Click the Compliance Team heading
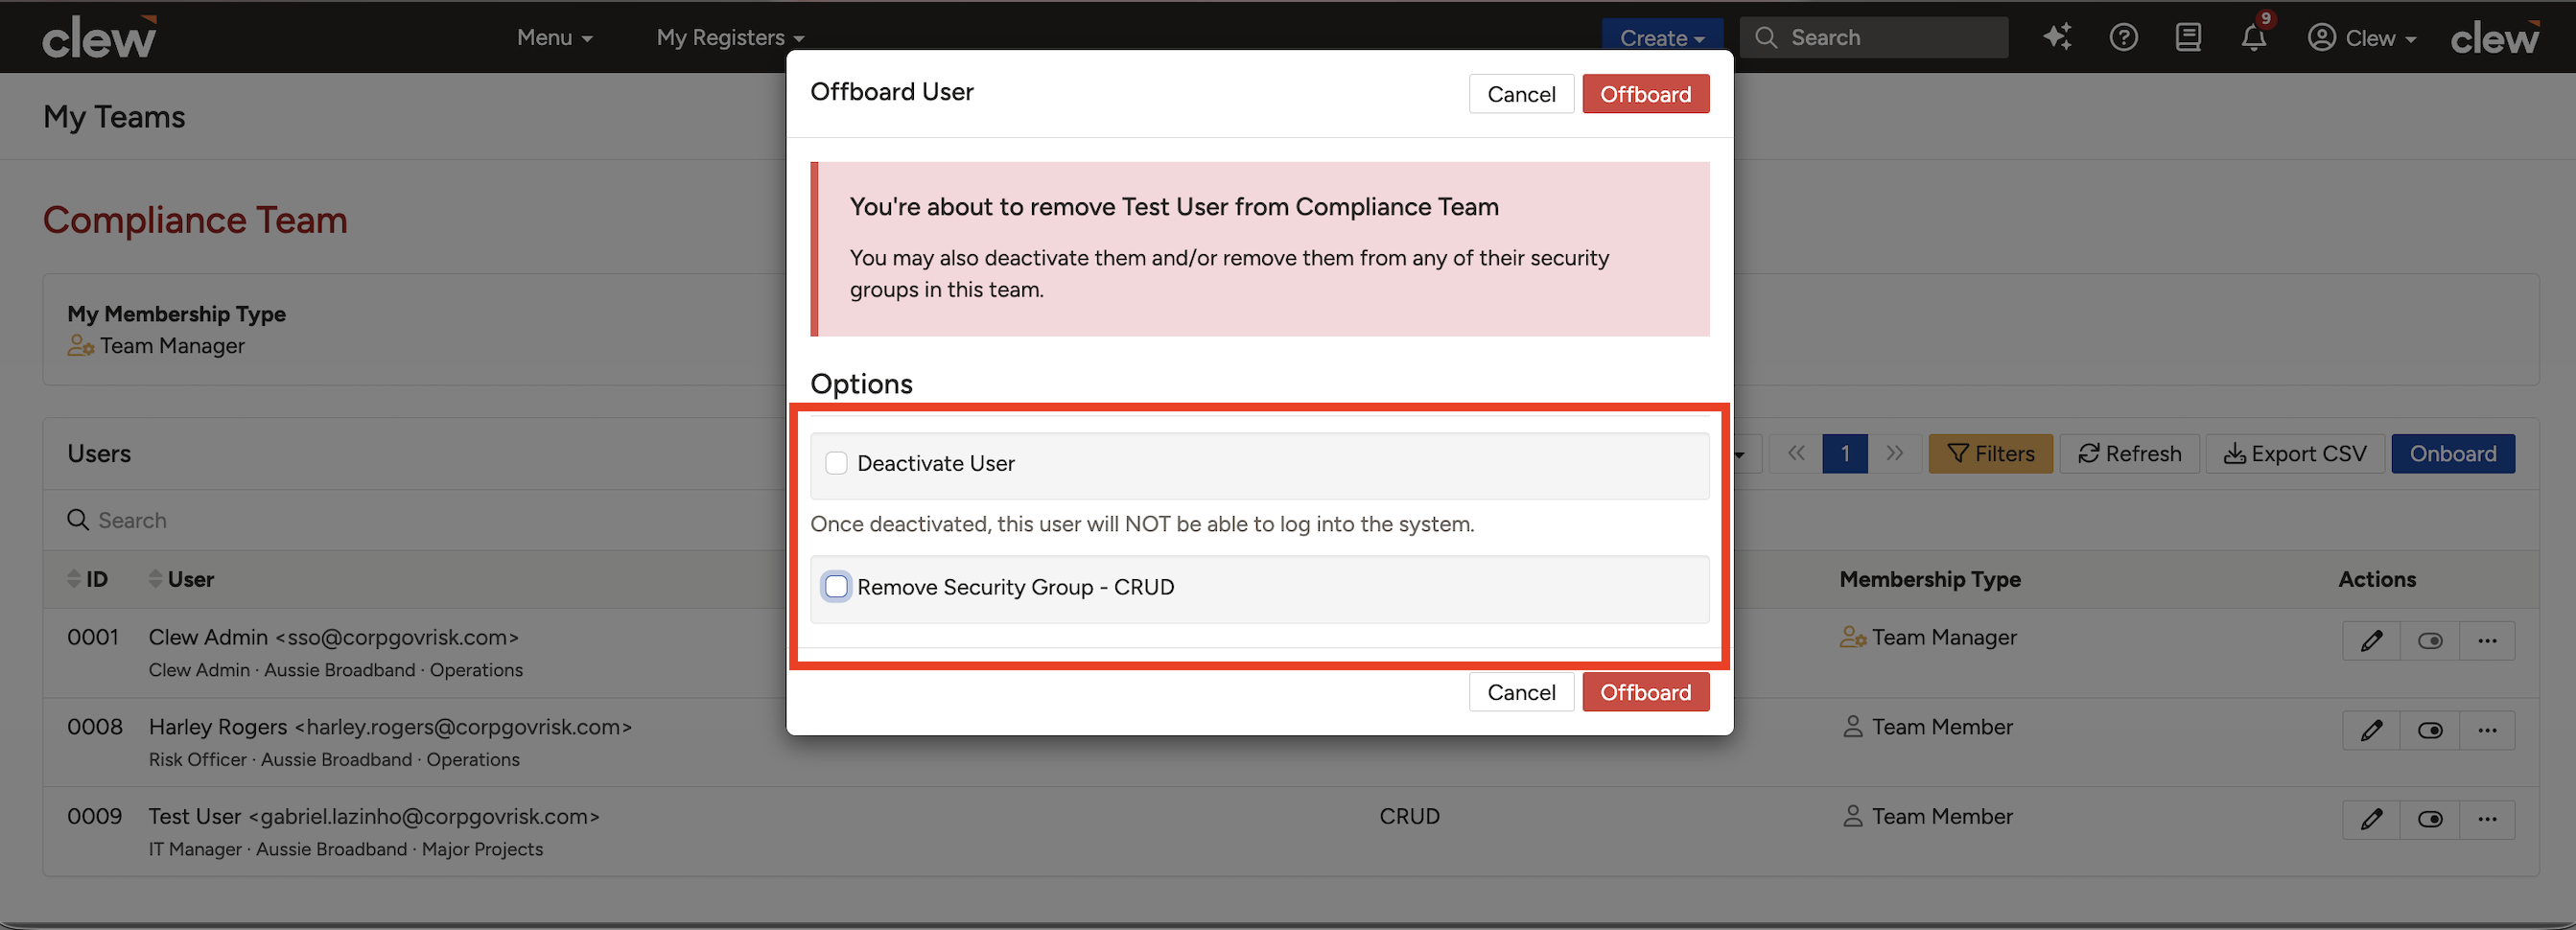 (195, 220)
